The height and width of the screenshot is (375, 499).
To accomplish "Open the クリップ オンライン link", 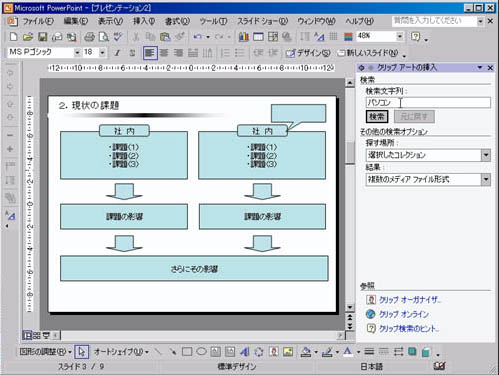I will 404,314.
